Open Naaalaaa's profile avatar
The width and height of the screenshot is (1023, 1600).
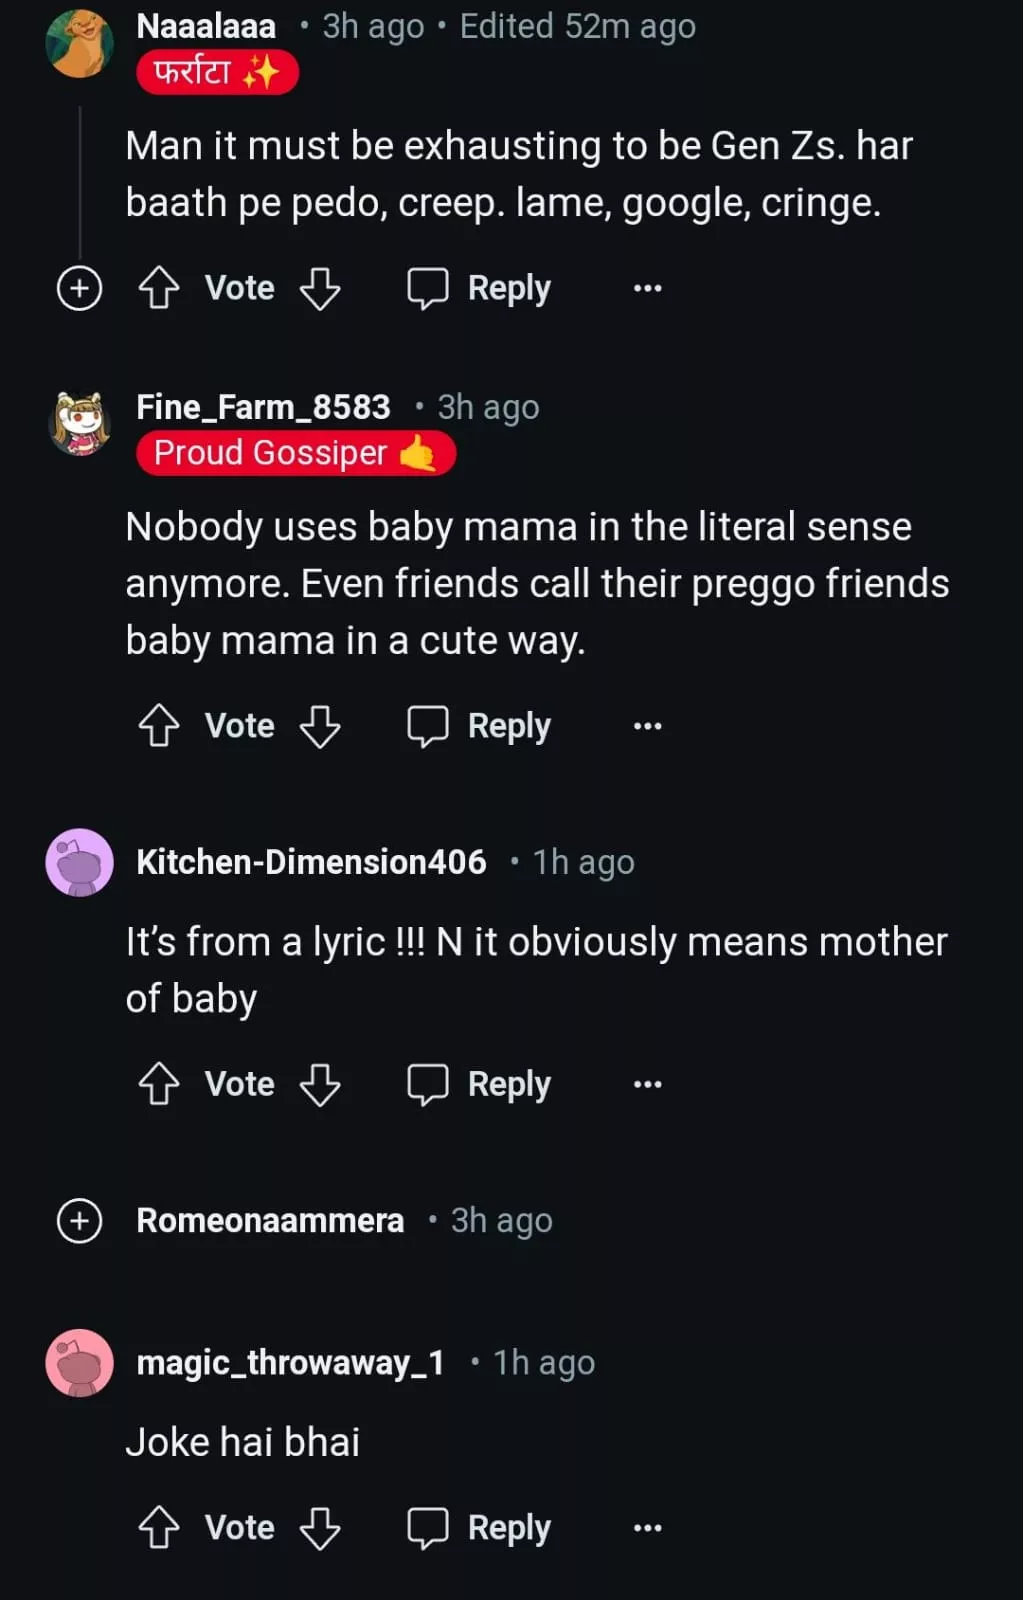pos(80,43)
